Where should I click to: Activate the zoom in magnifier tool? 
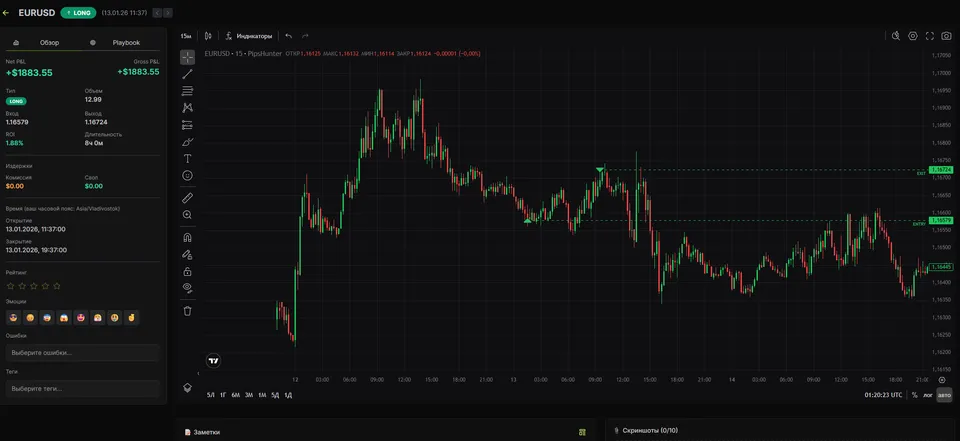pyautogui.click(x=187, y=215)
